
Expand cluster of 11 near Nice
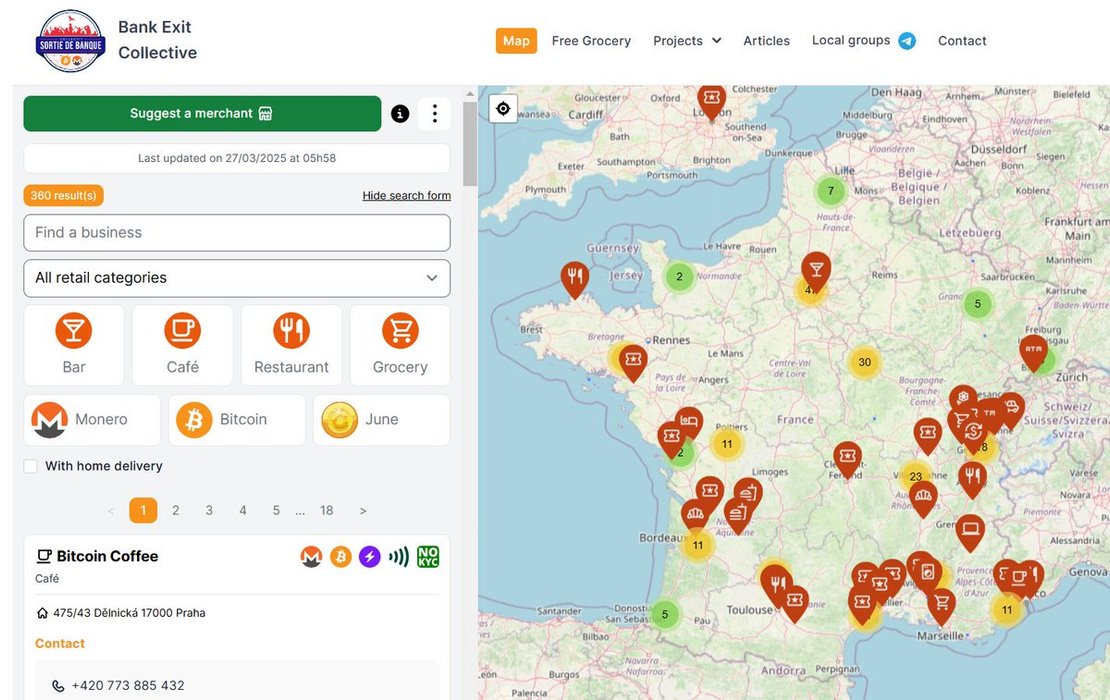pyautogui.click(x=1007, y=609)
